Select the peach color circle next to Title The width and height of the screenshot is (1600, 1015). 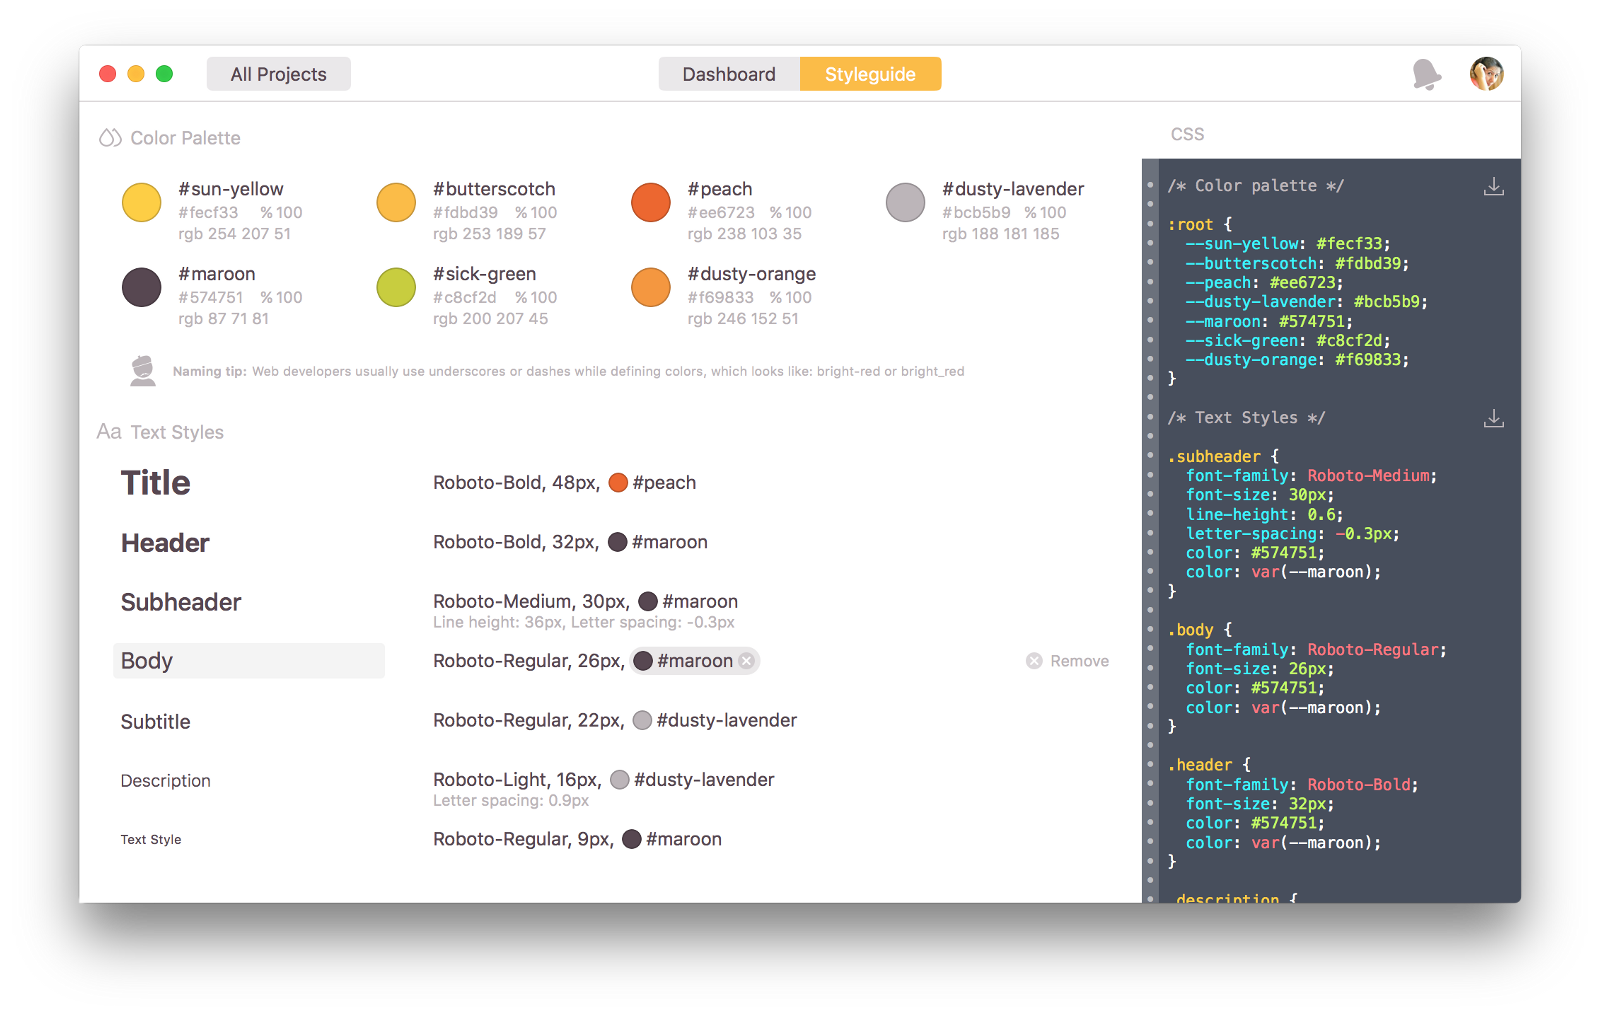click(x=618, y=482)
